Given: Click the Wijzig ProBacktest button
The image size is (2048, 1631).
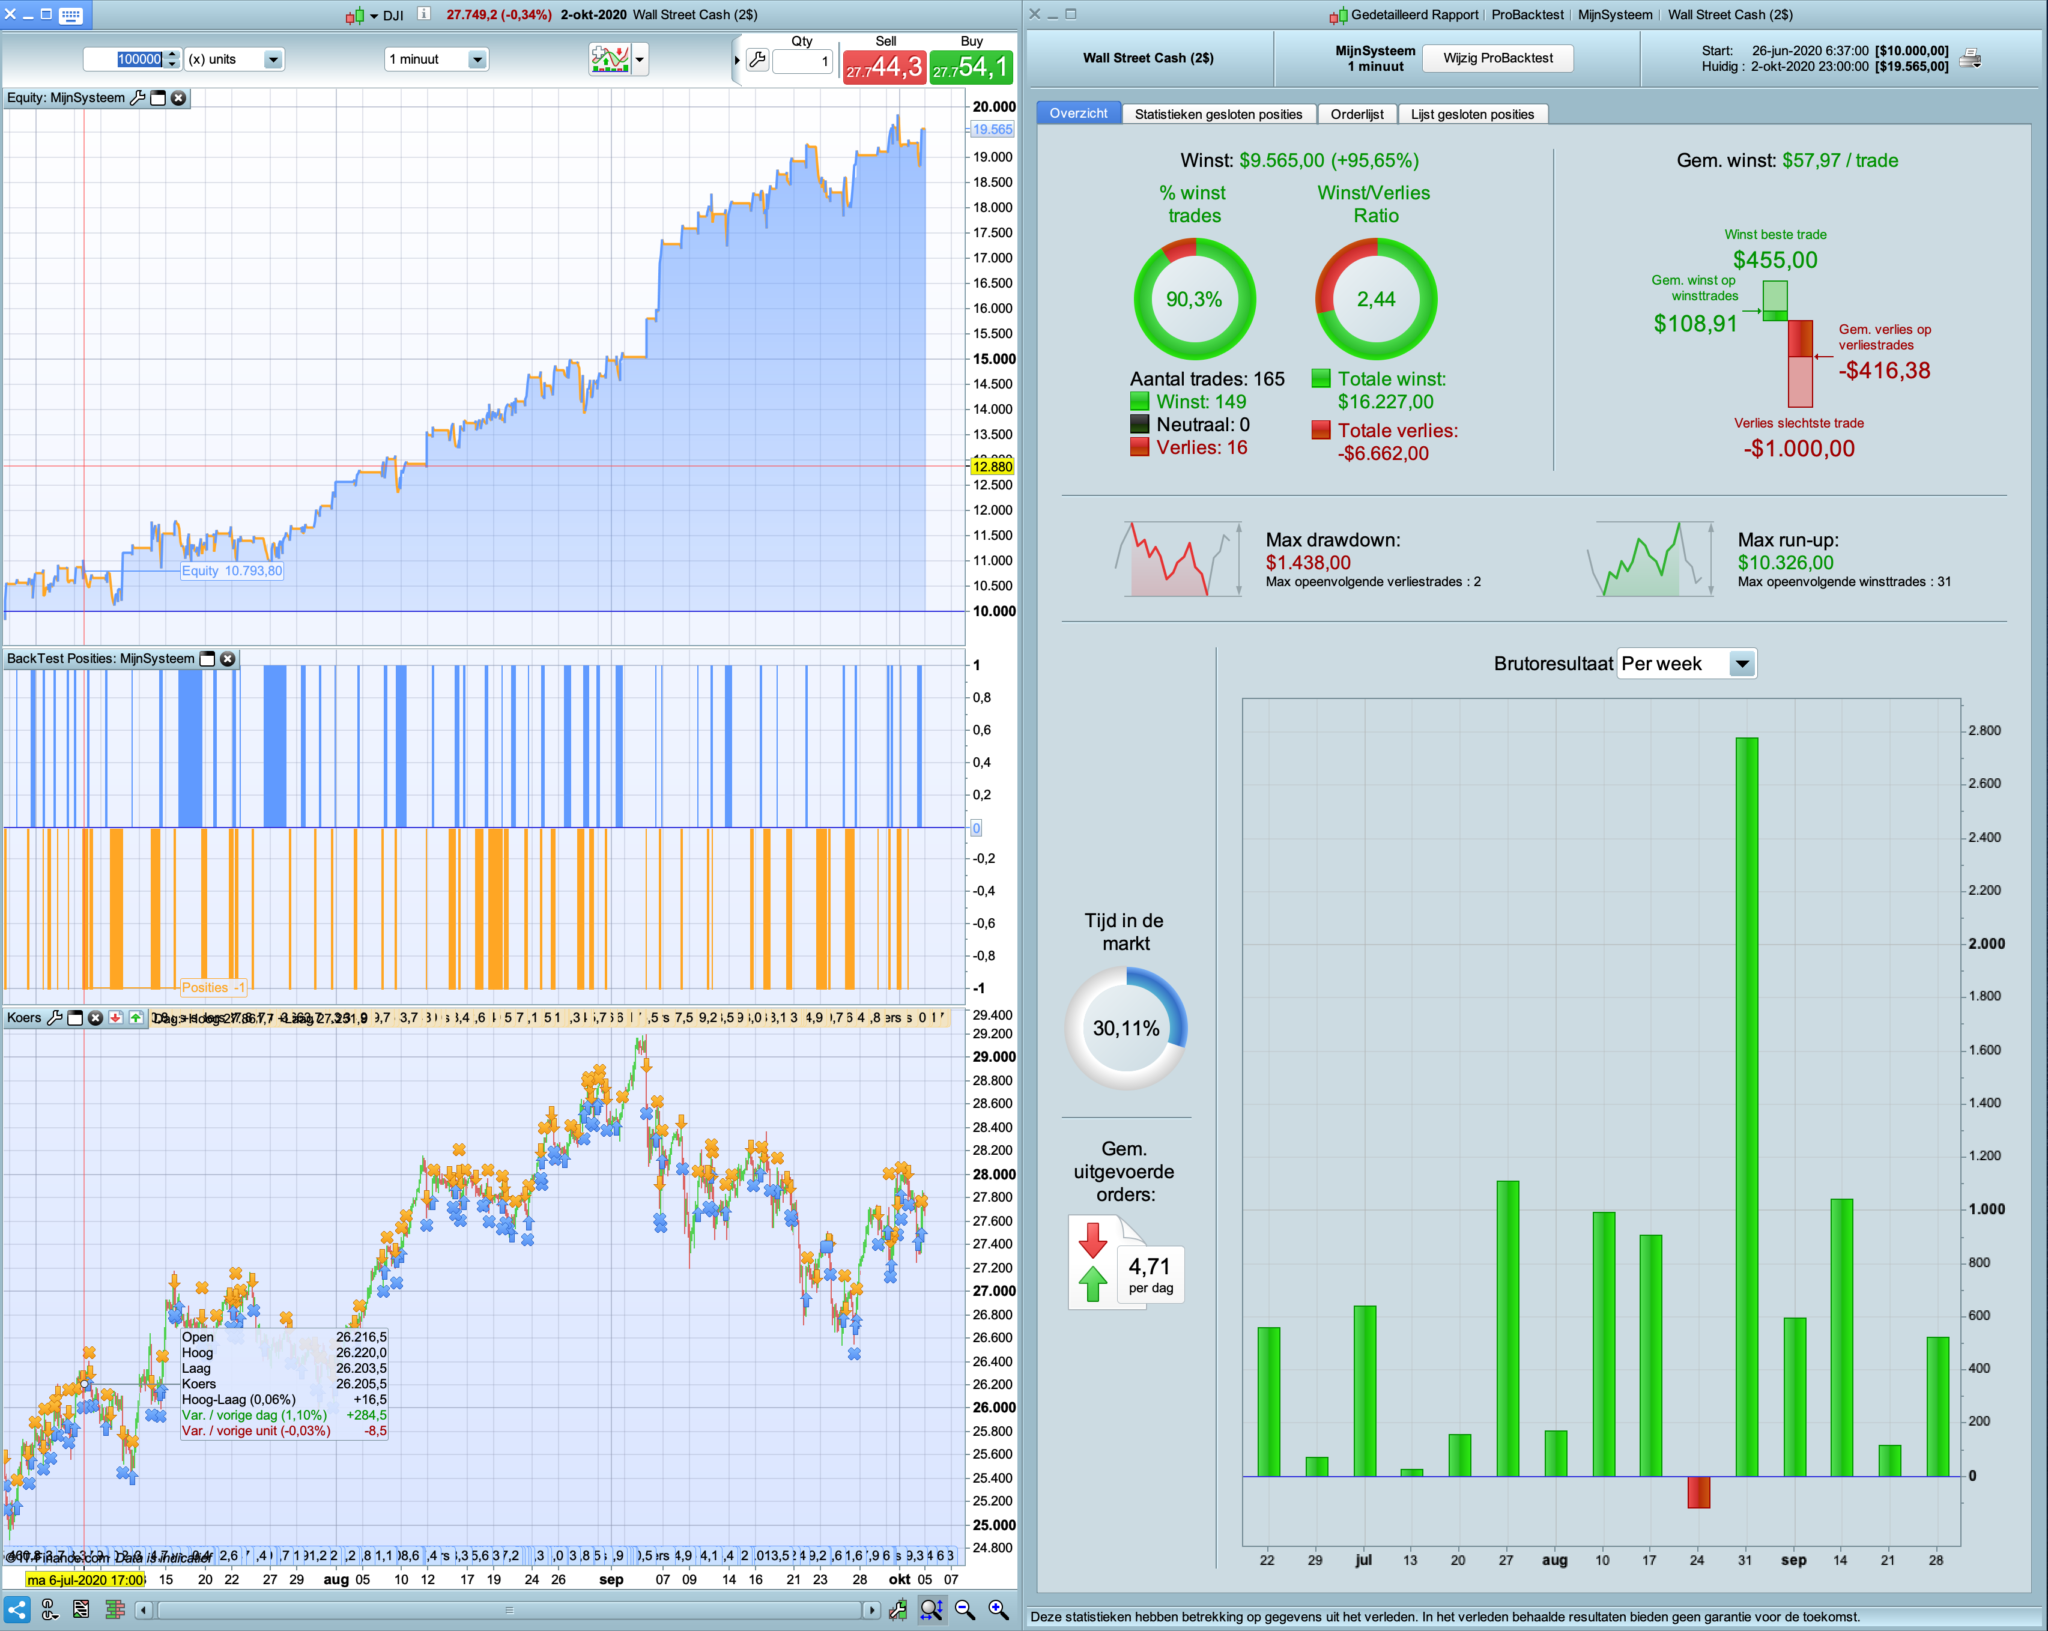Looking at the screenshot, I should 1497,58.
